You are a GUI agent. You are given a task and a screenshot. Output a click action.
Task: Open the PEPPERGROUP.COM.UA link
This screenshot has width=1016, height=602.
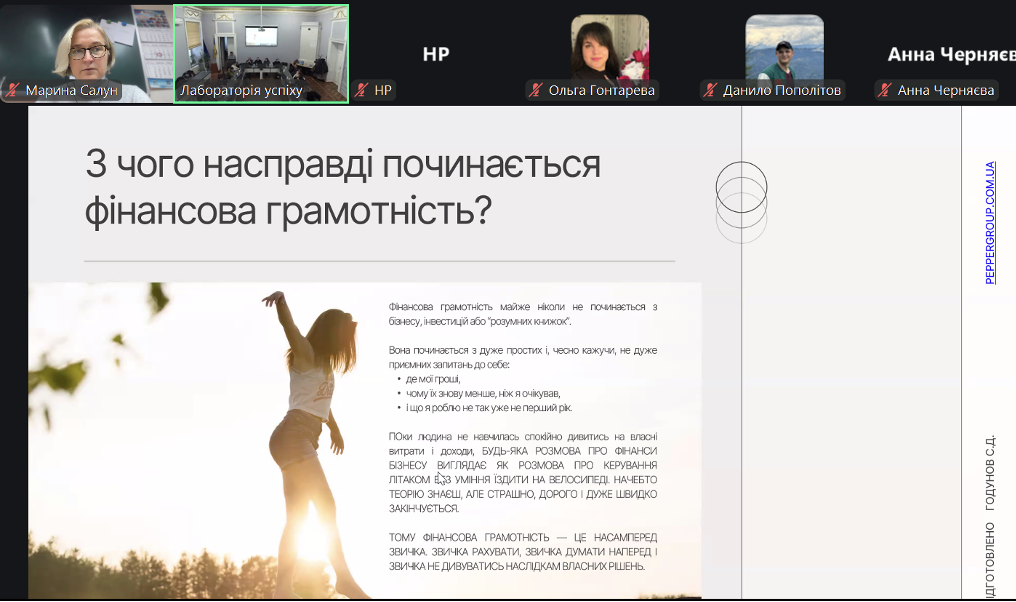pyautogui.click(x=990, y=222)
